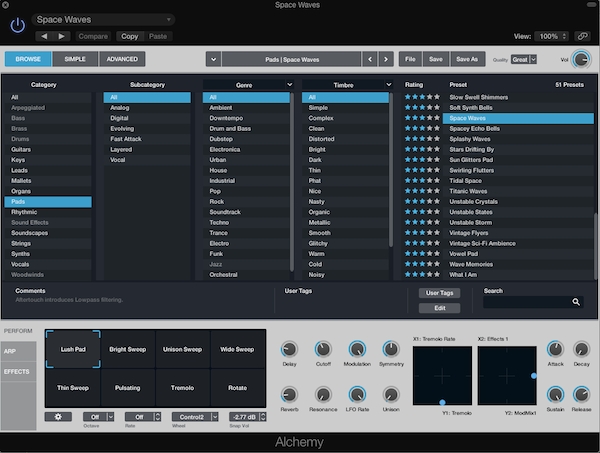Click the star rating for Vowel Pad
The height and width of the screenshot is (453, 600).
422,253
